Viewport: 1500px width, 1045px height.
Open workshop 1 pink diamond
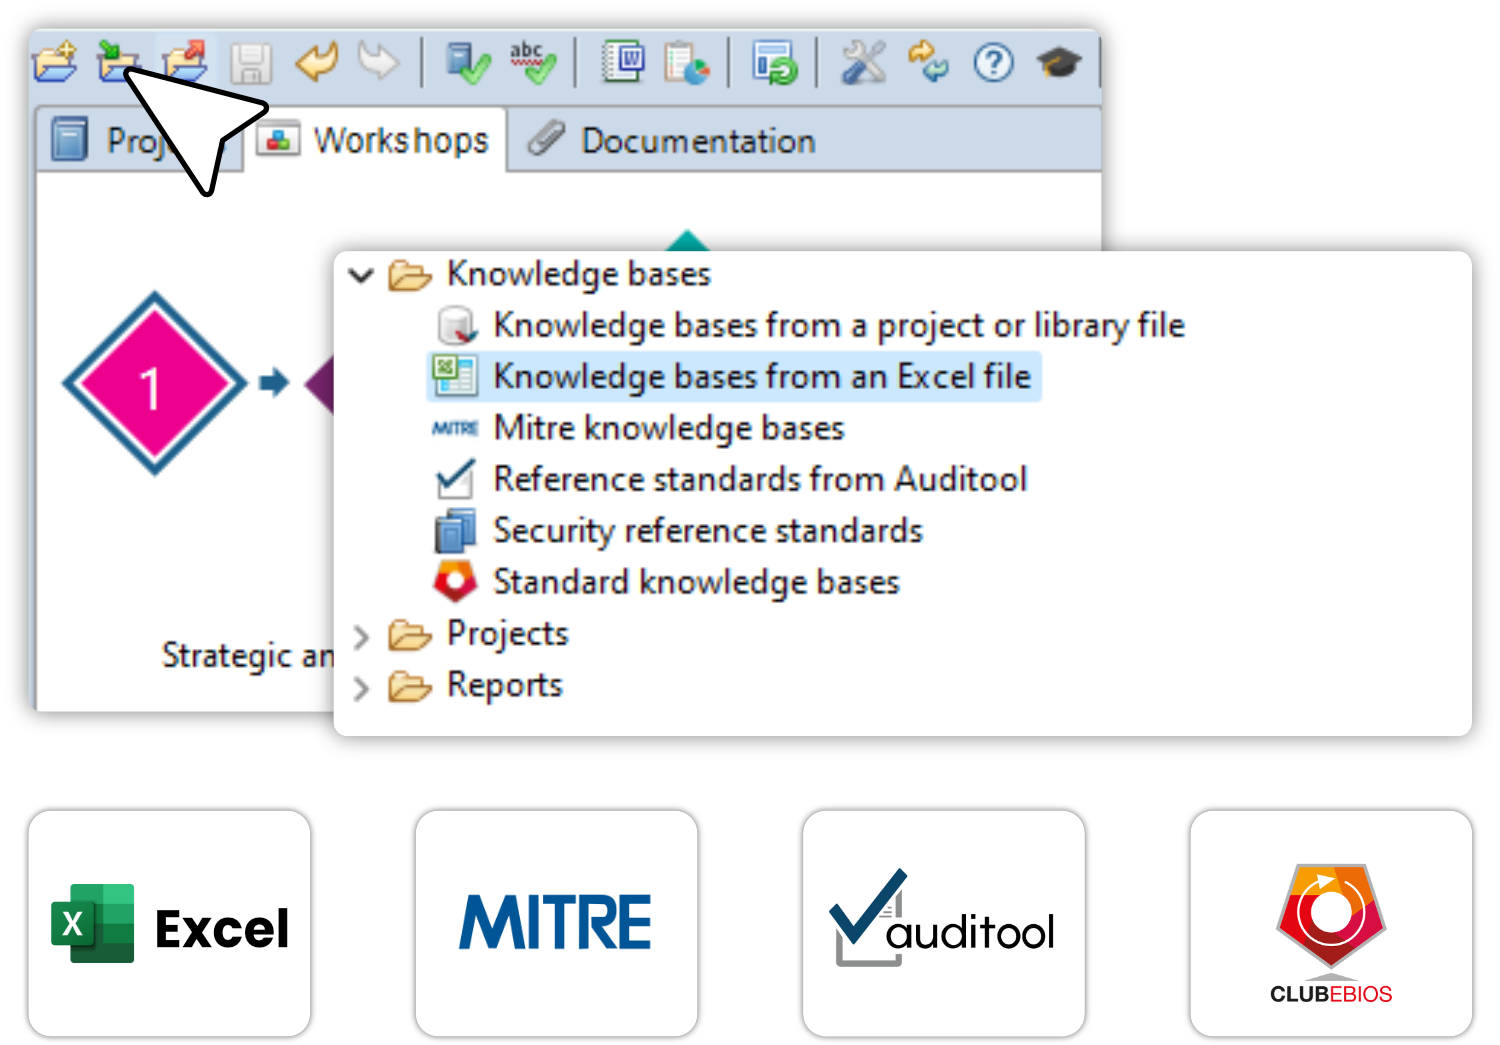click(155, 383)
